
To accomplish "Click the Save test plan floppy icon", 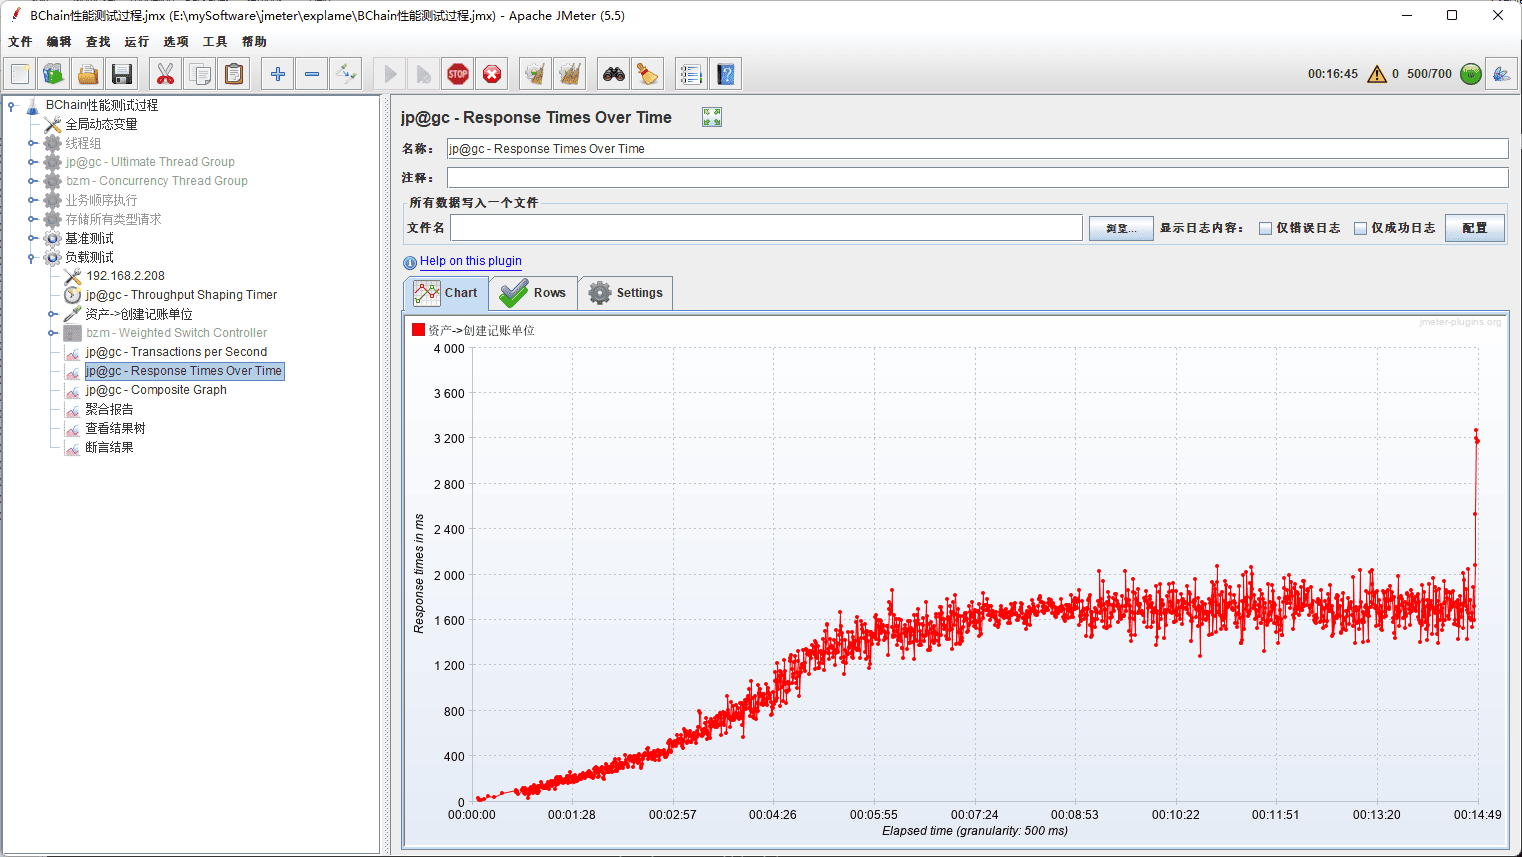I will (x=122, y=74).
